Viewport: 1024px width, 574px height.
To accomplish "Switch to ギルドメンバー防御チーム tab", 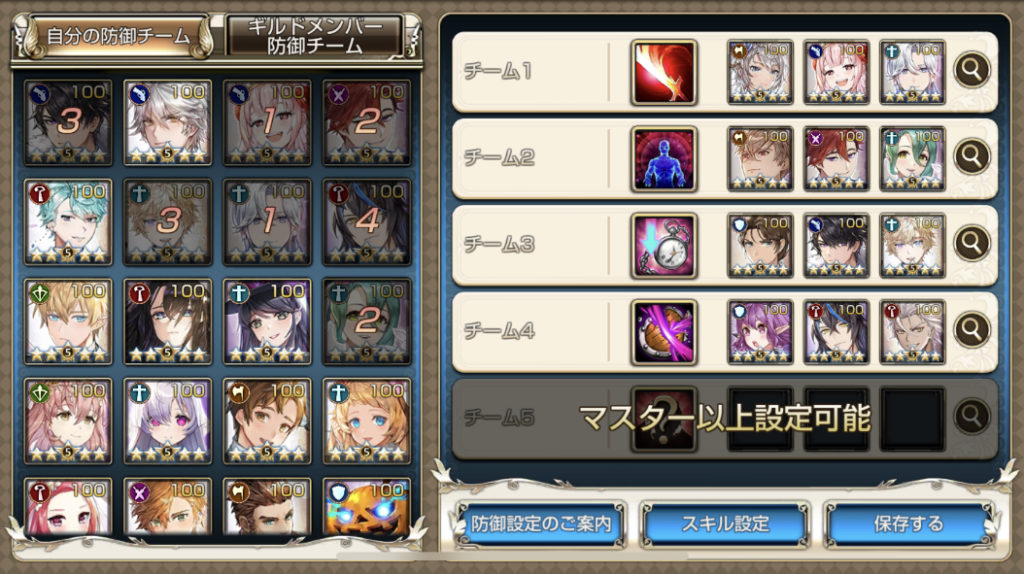I will [x=315, y=36].
